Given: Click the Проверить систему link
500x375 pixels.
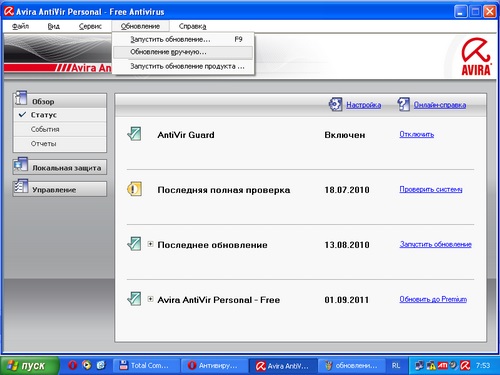Looking at the screenshot, I should tap(431, 189).
